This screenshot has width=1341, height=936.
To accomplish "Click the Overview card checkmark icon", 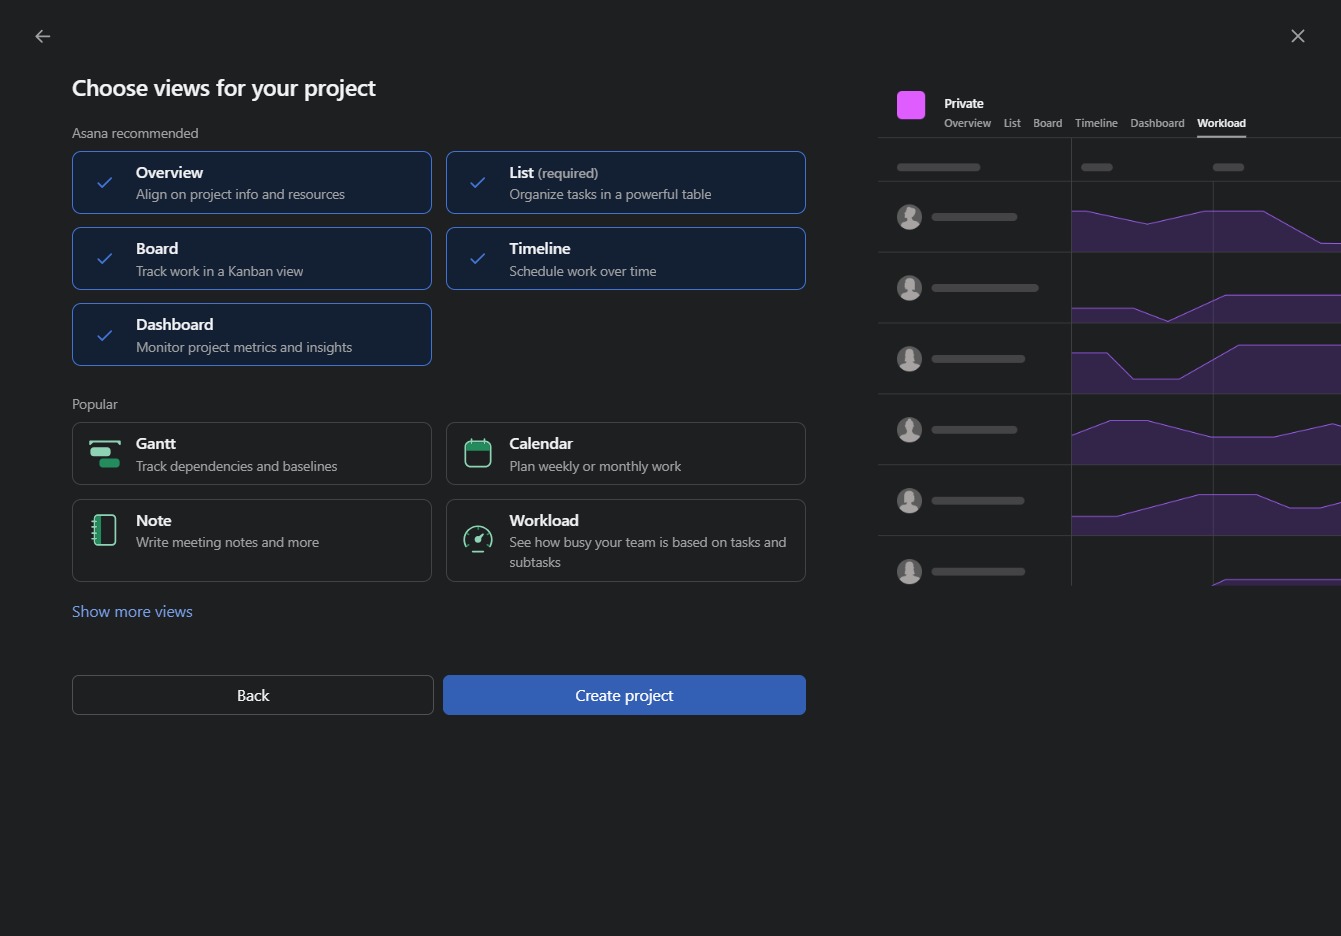I will click(x=104, y=182).
